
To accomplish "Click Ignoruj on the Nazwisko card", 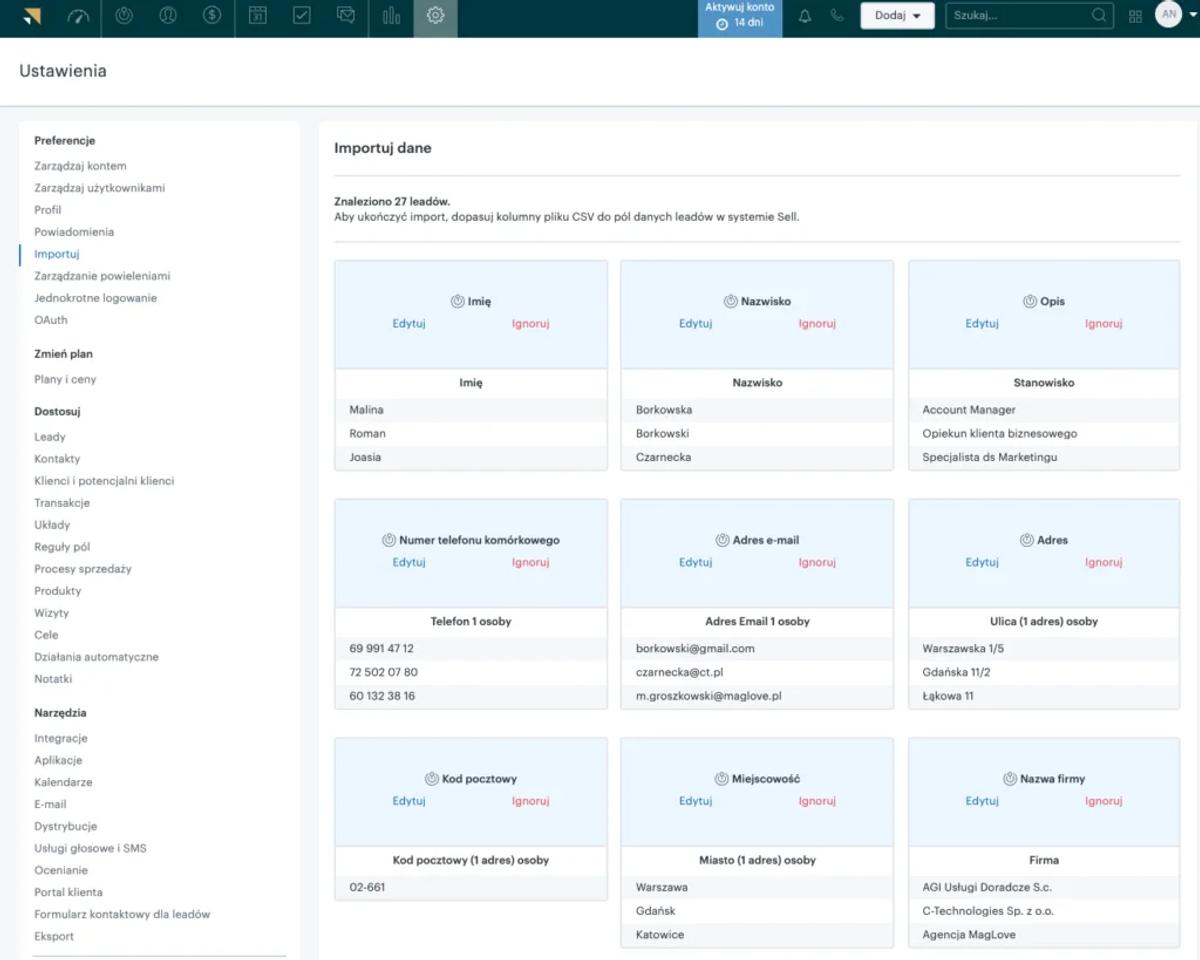I will (817, 323).
